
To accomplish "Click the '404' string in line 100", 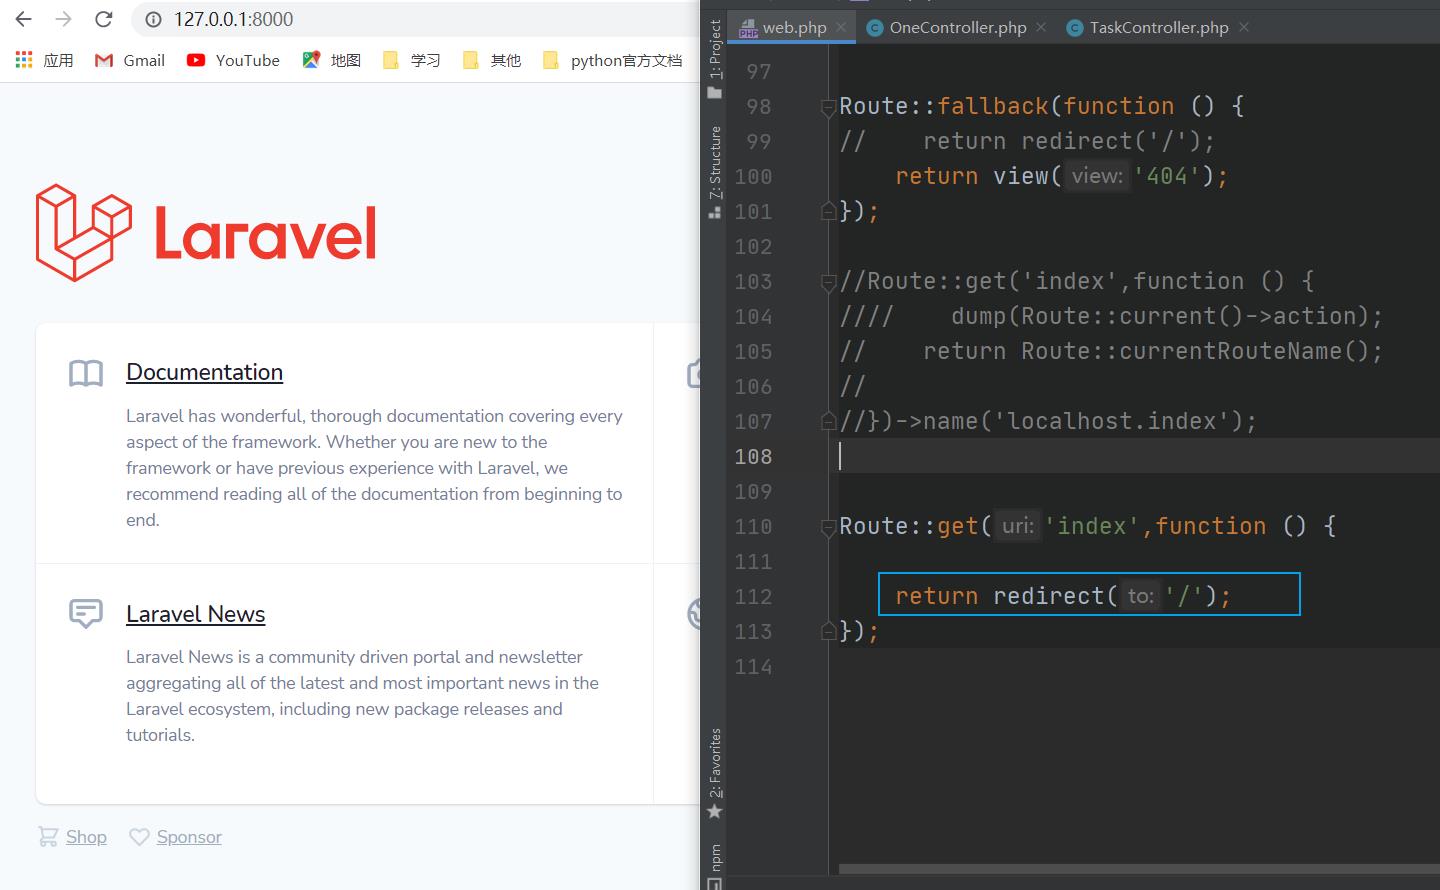I will [1167, 176].
